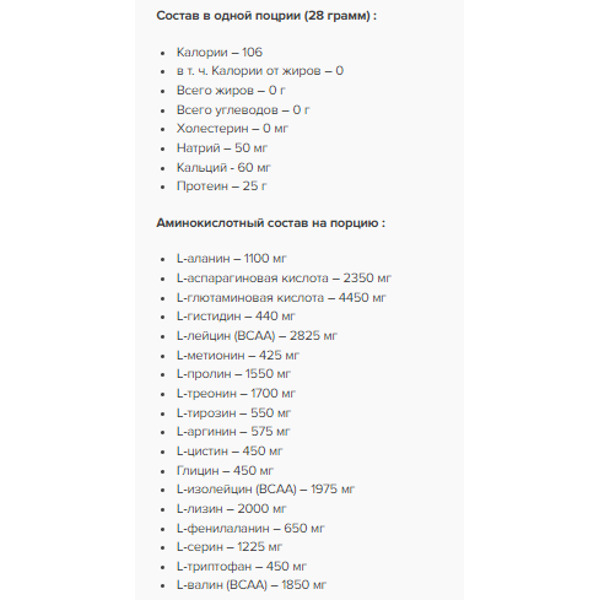Viewport: 600px width, 600px height.
Task: Click the 'L-аргинин – 575 мг' item
Action: pos(233,431)
